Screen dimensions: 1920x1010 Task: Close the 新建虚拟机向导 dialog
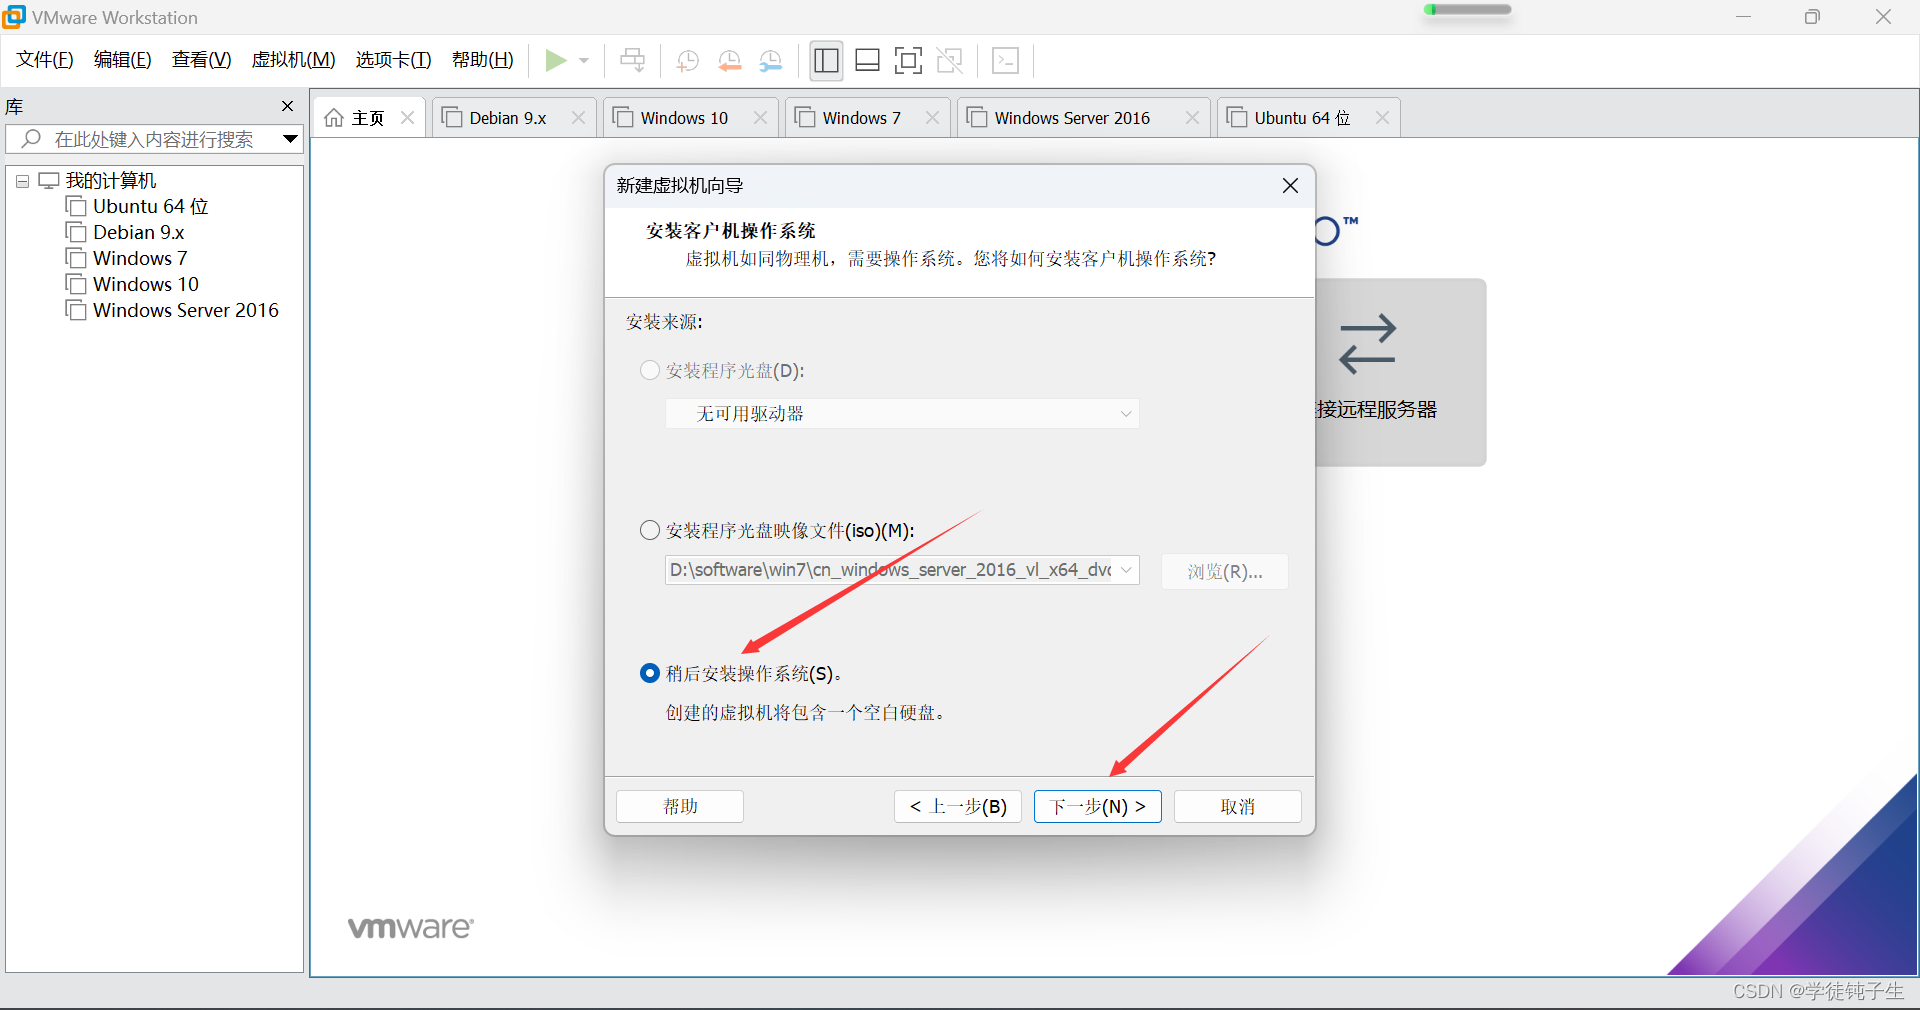pyautogui.click(x=1290, y=186)
